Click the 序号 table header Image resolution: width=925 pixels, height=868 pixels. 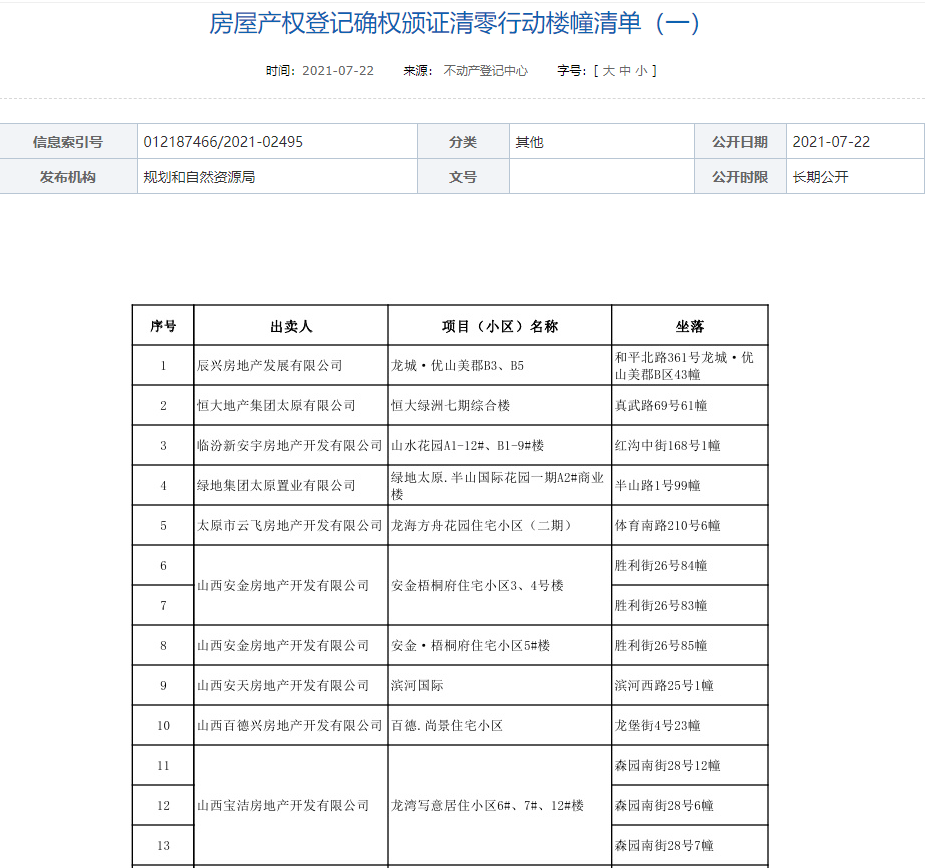(162, 324)
